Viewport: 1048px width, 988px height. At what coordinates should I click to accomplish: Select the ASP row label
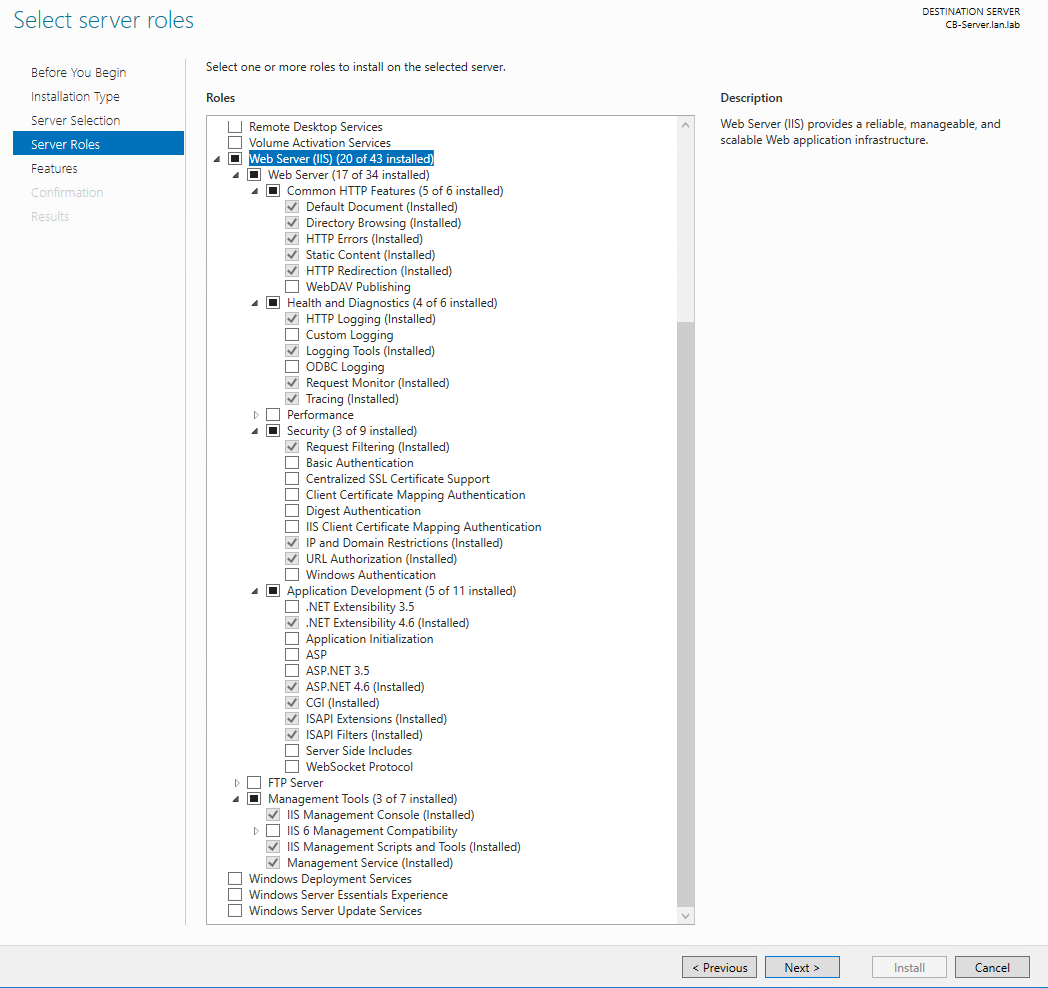point(316,654)
